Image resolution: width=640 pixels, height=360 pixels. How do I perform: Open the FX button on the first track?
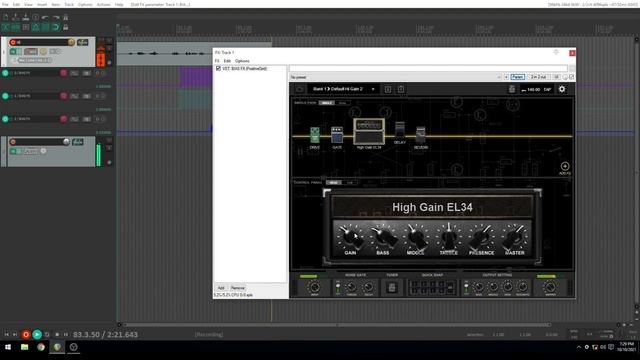[x=83, y=42]
